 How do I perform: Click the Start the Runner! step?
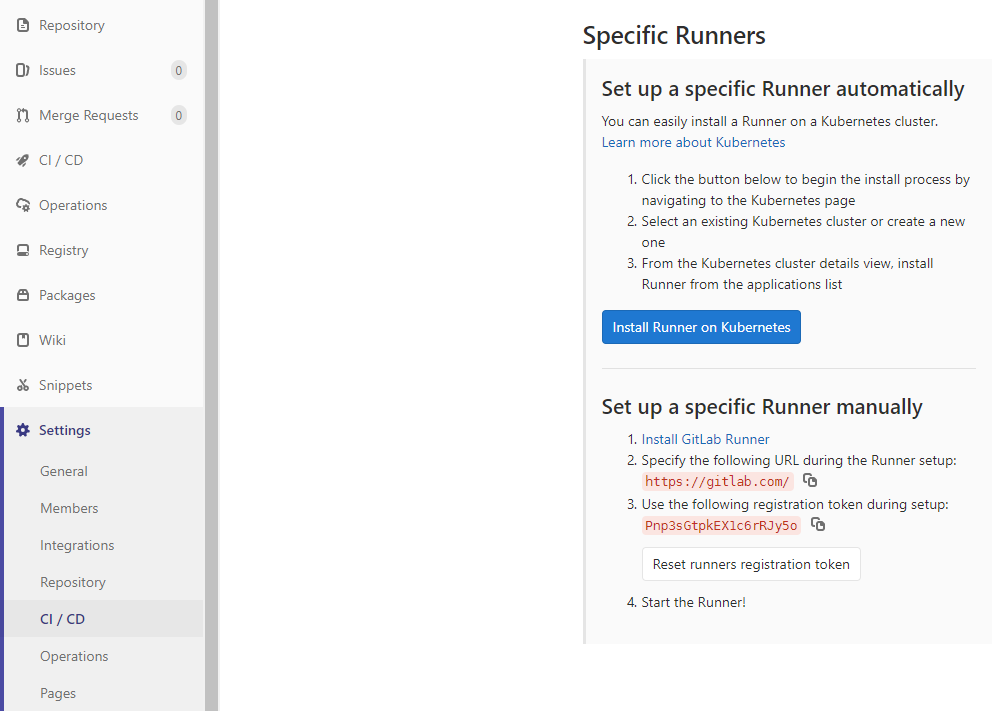click(693, 602)
